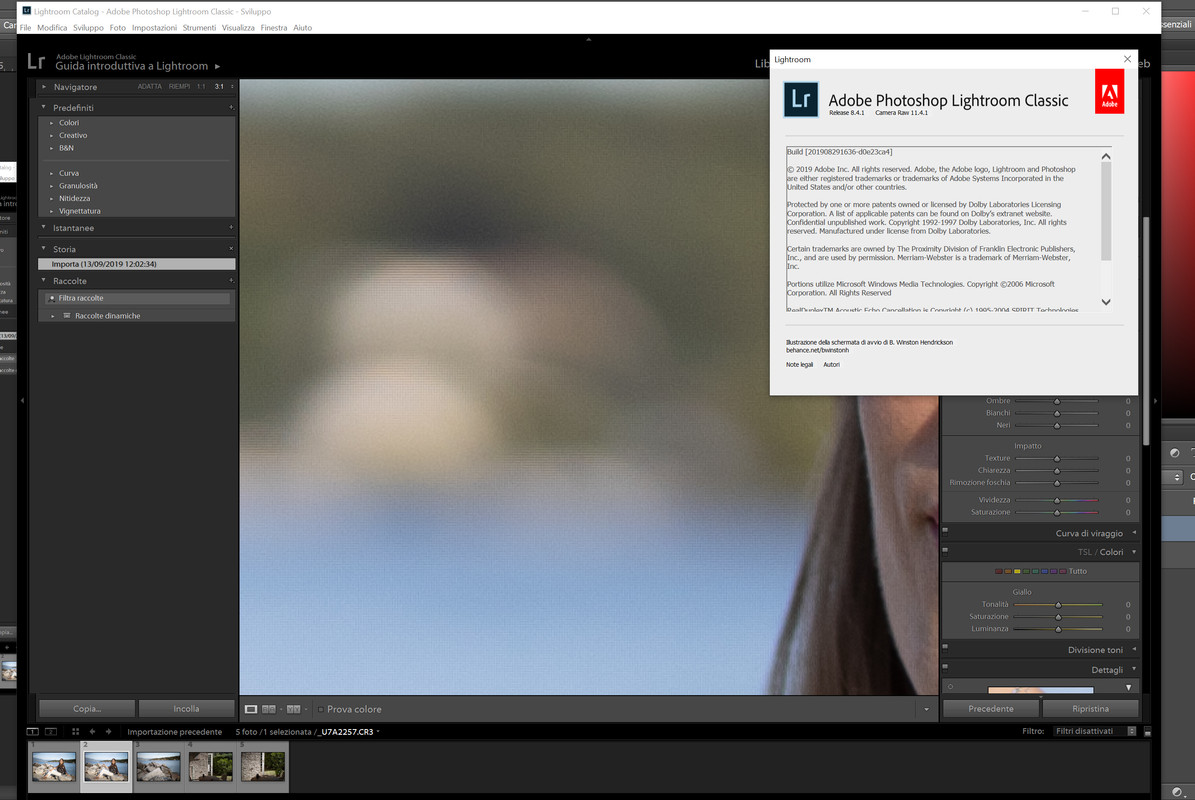Expand the Curva di viraggio panel

(x=1134, y=533)
